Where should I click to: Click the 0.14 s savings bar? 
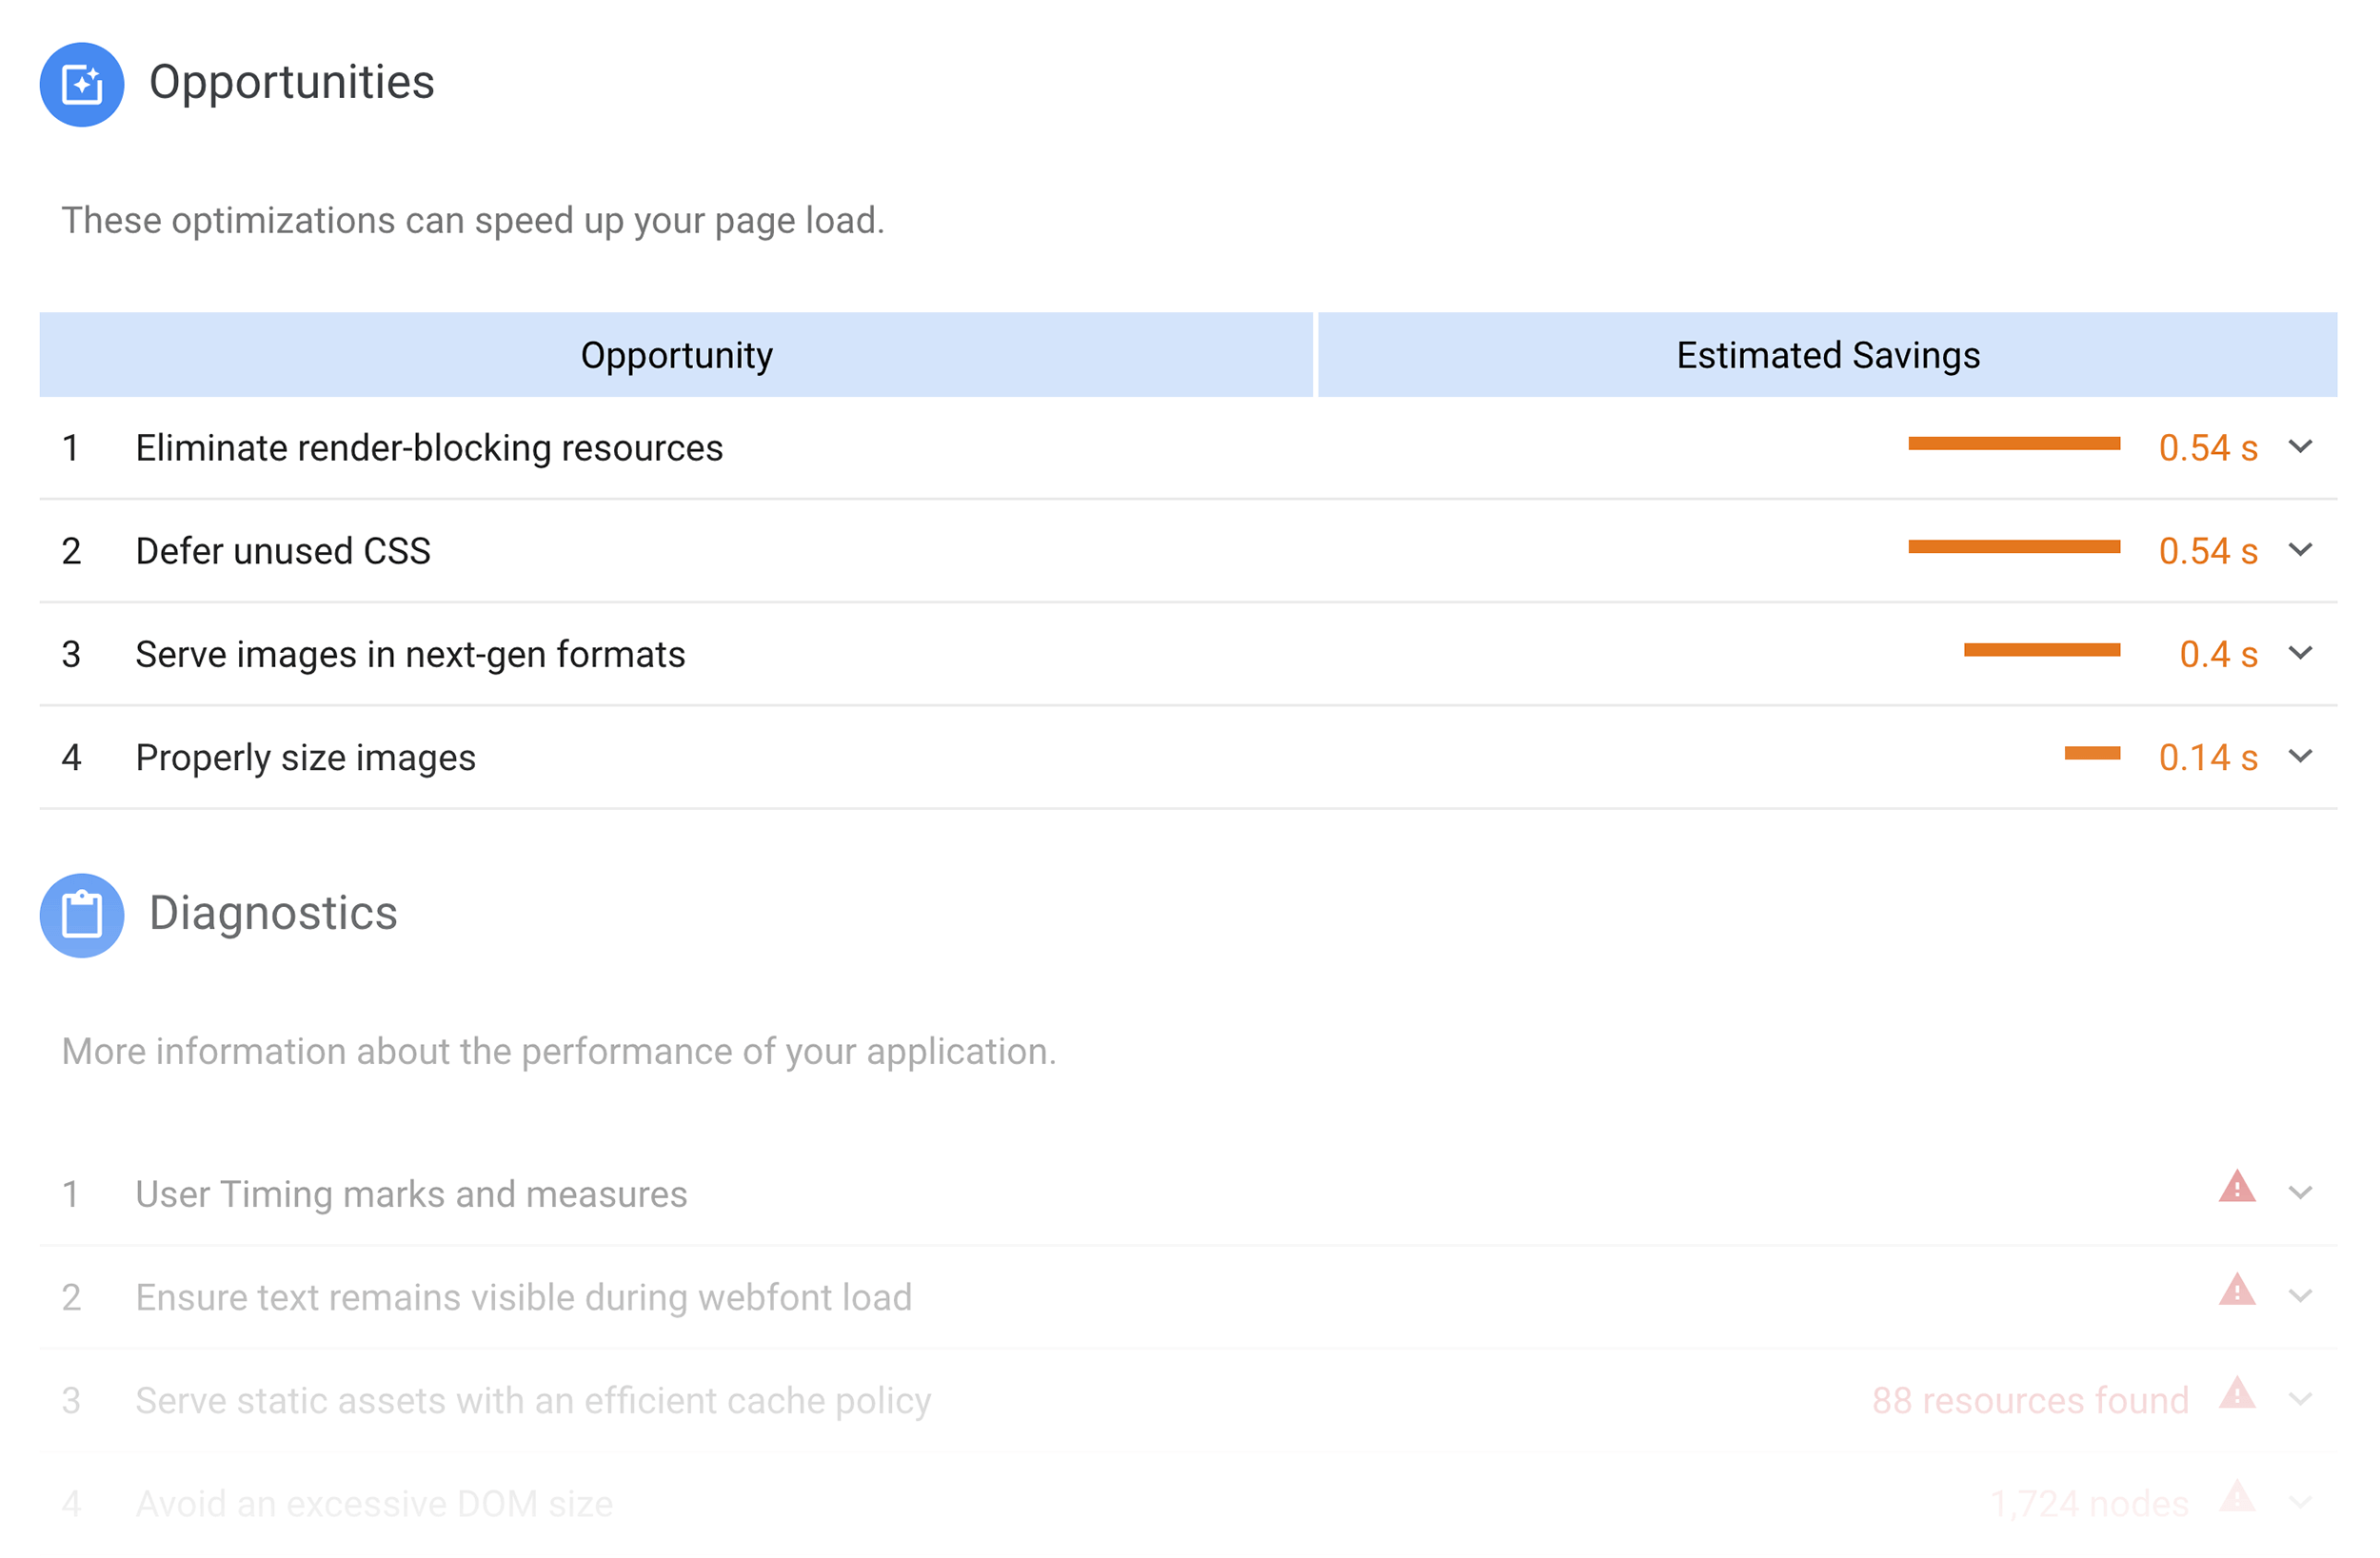coord(2093,754)
